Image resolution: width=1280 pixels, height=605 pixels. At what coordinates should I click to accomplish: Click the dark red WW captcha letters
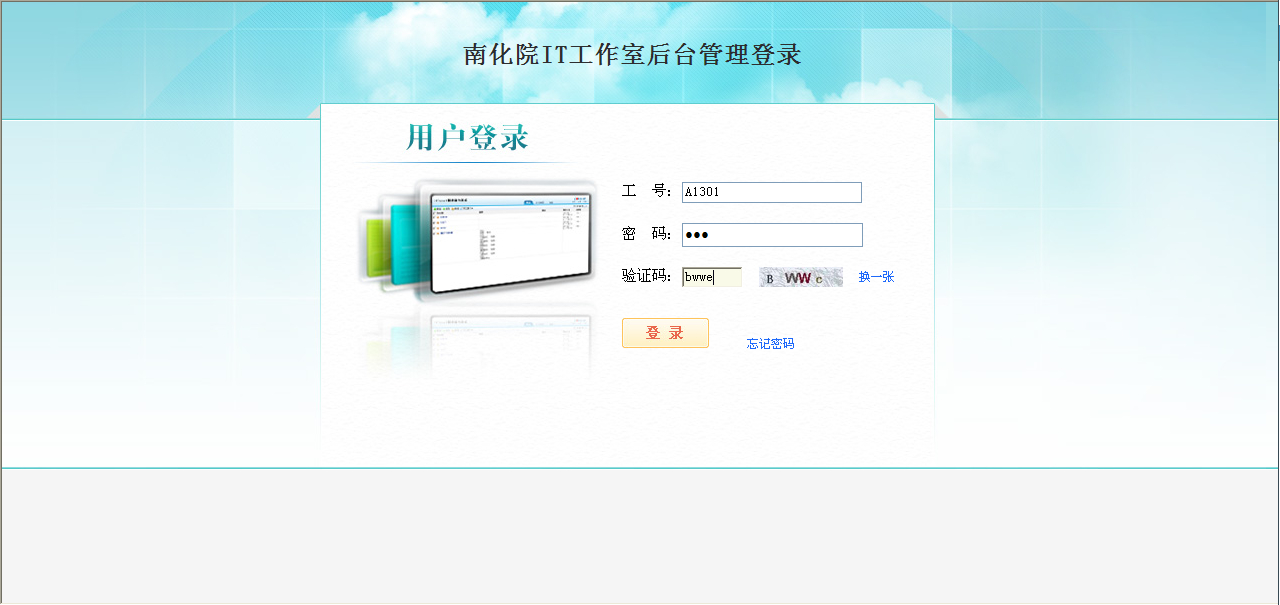point(798,278)
